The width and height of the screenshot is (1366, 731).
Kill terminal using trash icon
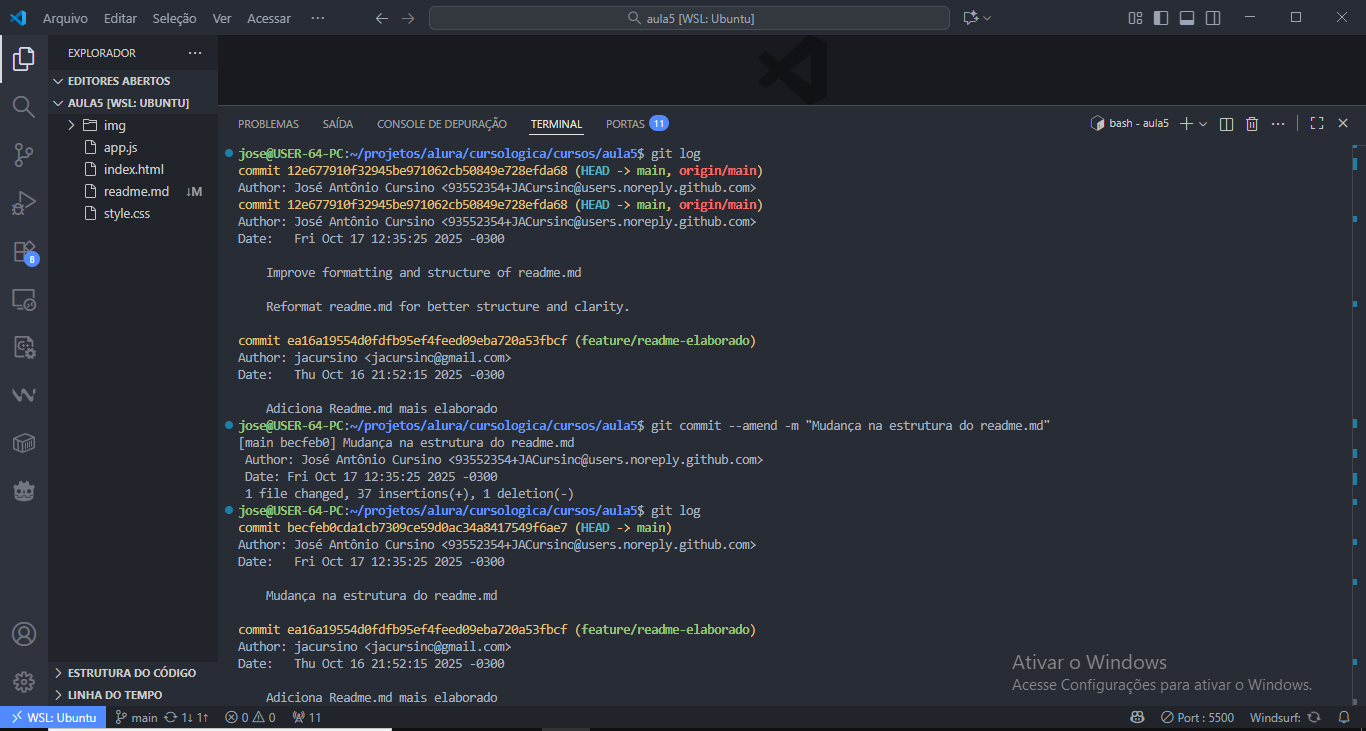1252,124
